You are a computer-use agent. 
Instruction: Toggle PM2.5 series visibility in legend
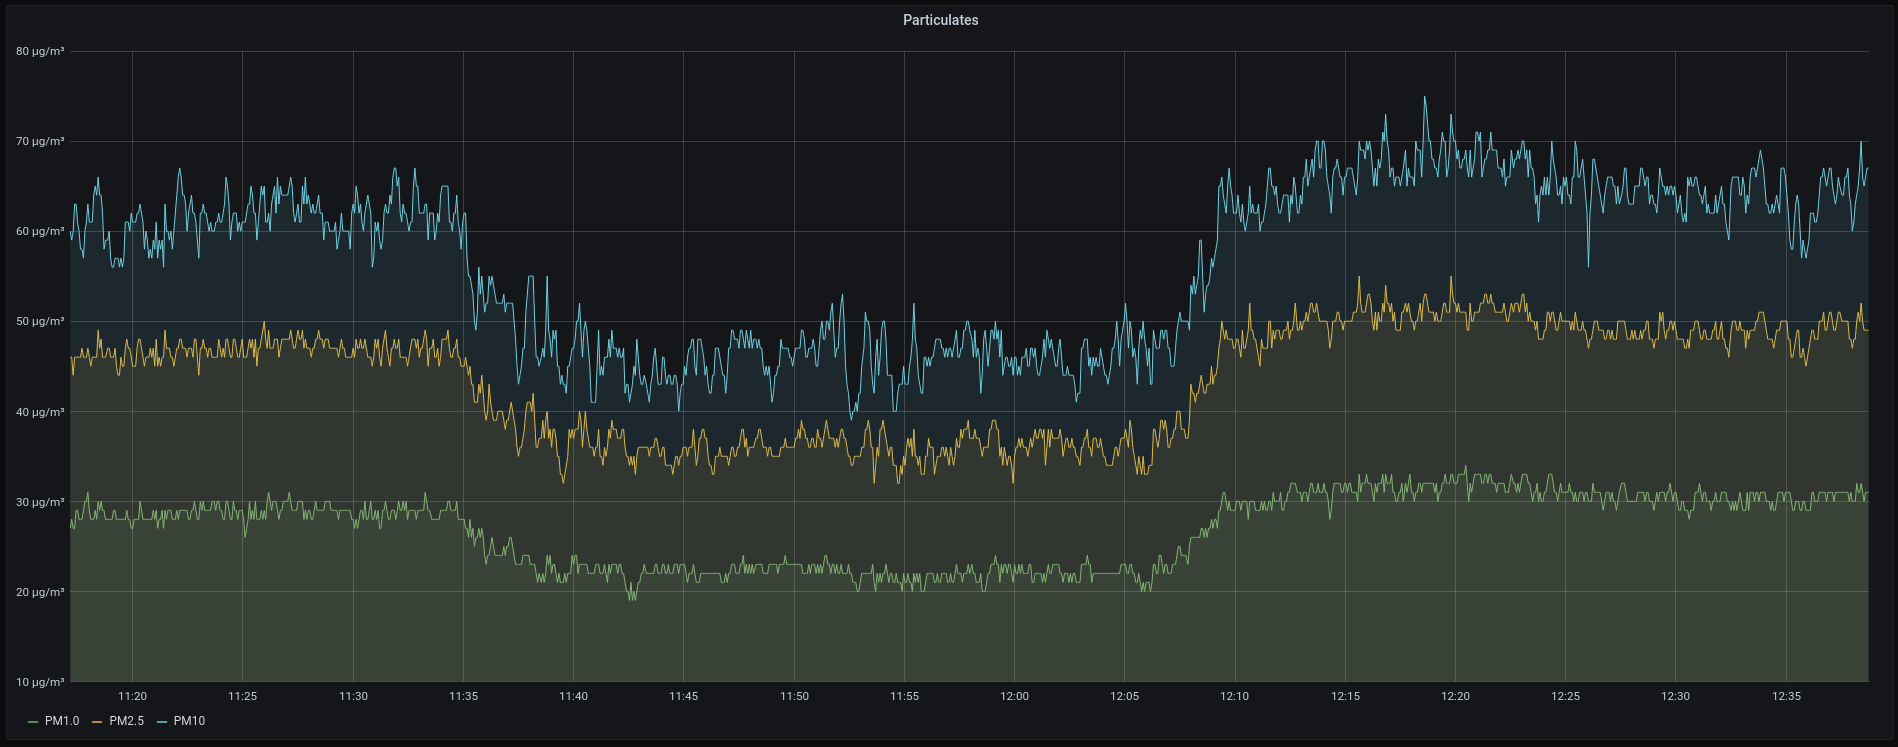(126, 721)
